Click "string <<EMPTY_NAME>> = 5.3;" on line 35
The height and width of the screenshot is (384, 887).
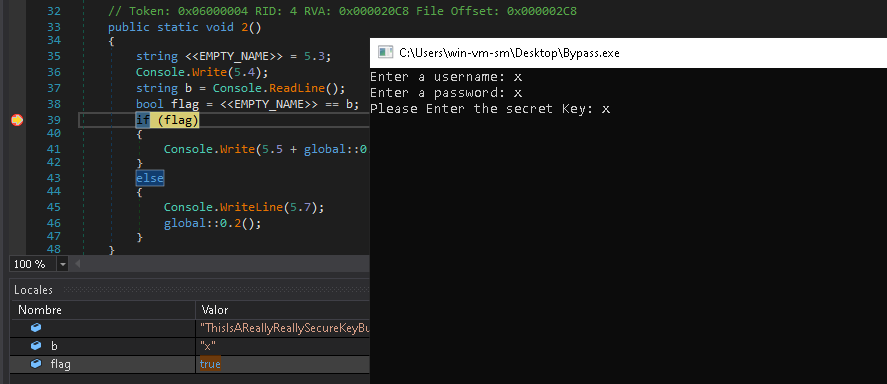coord(233,56)
